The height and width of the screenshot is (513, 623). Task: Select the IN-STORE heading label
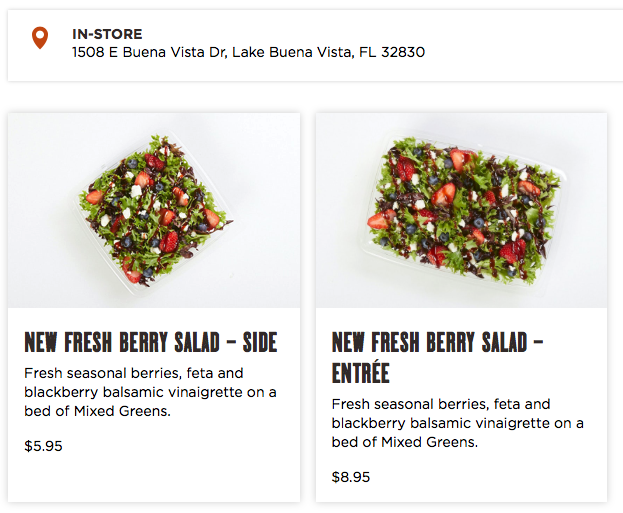coord(107,34)
